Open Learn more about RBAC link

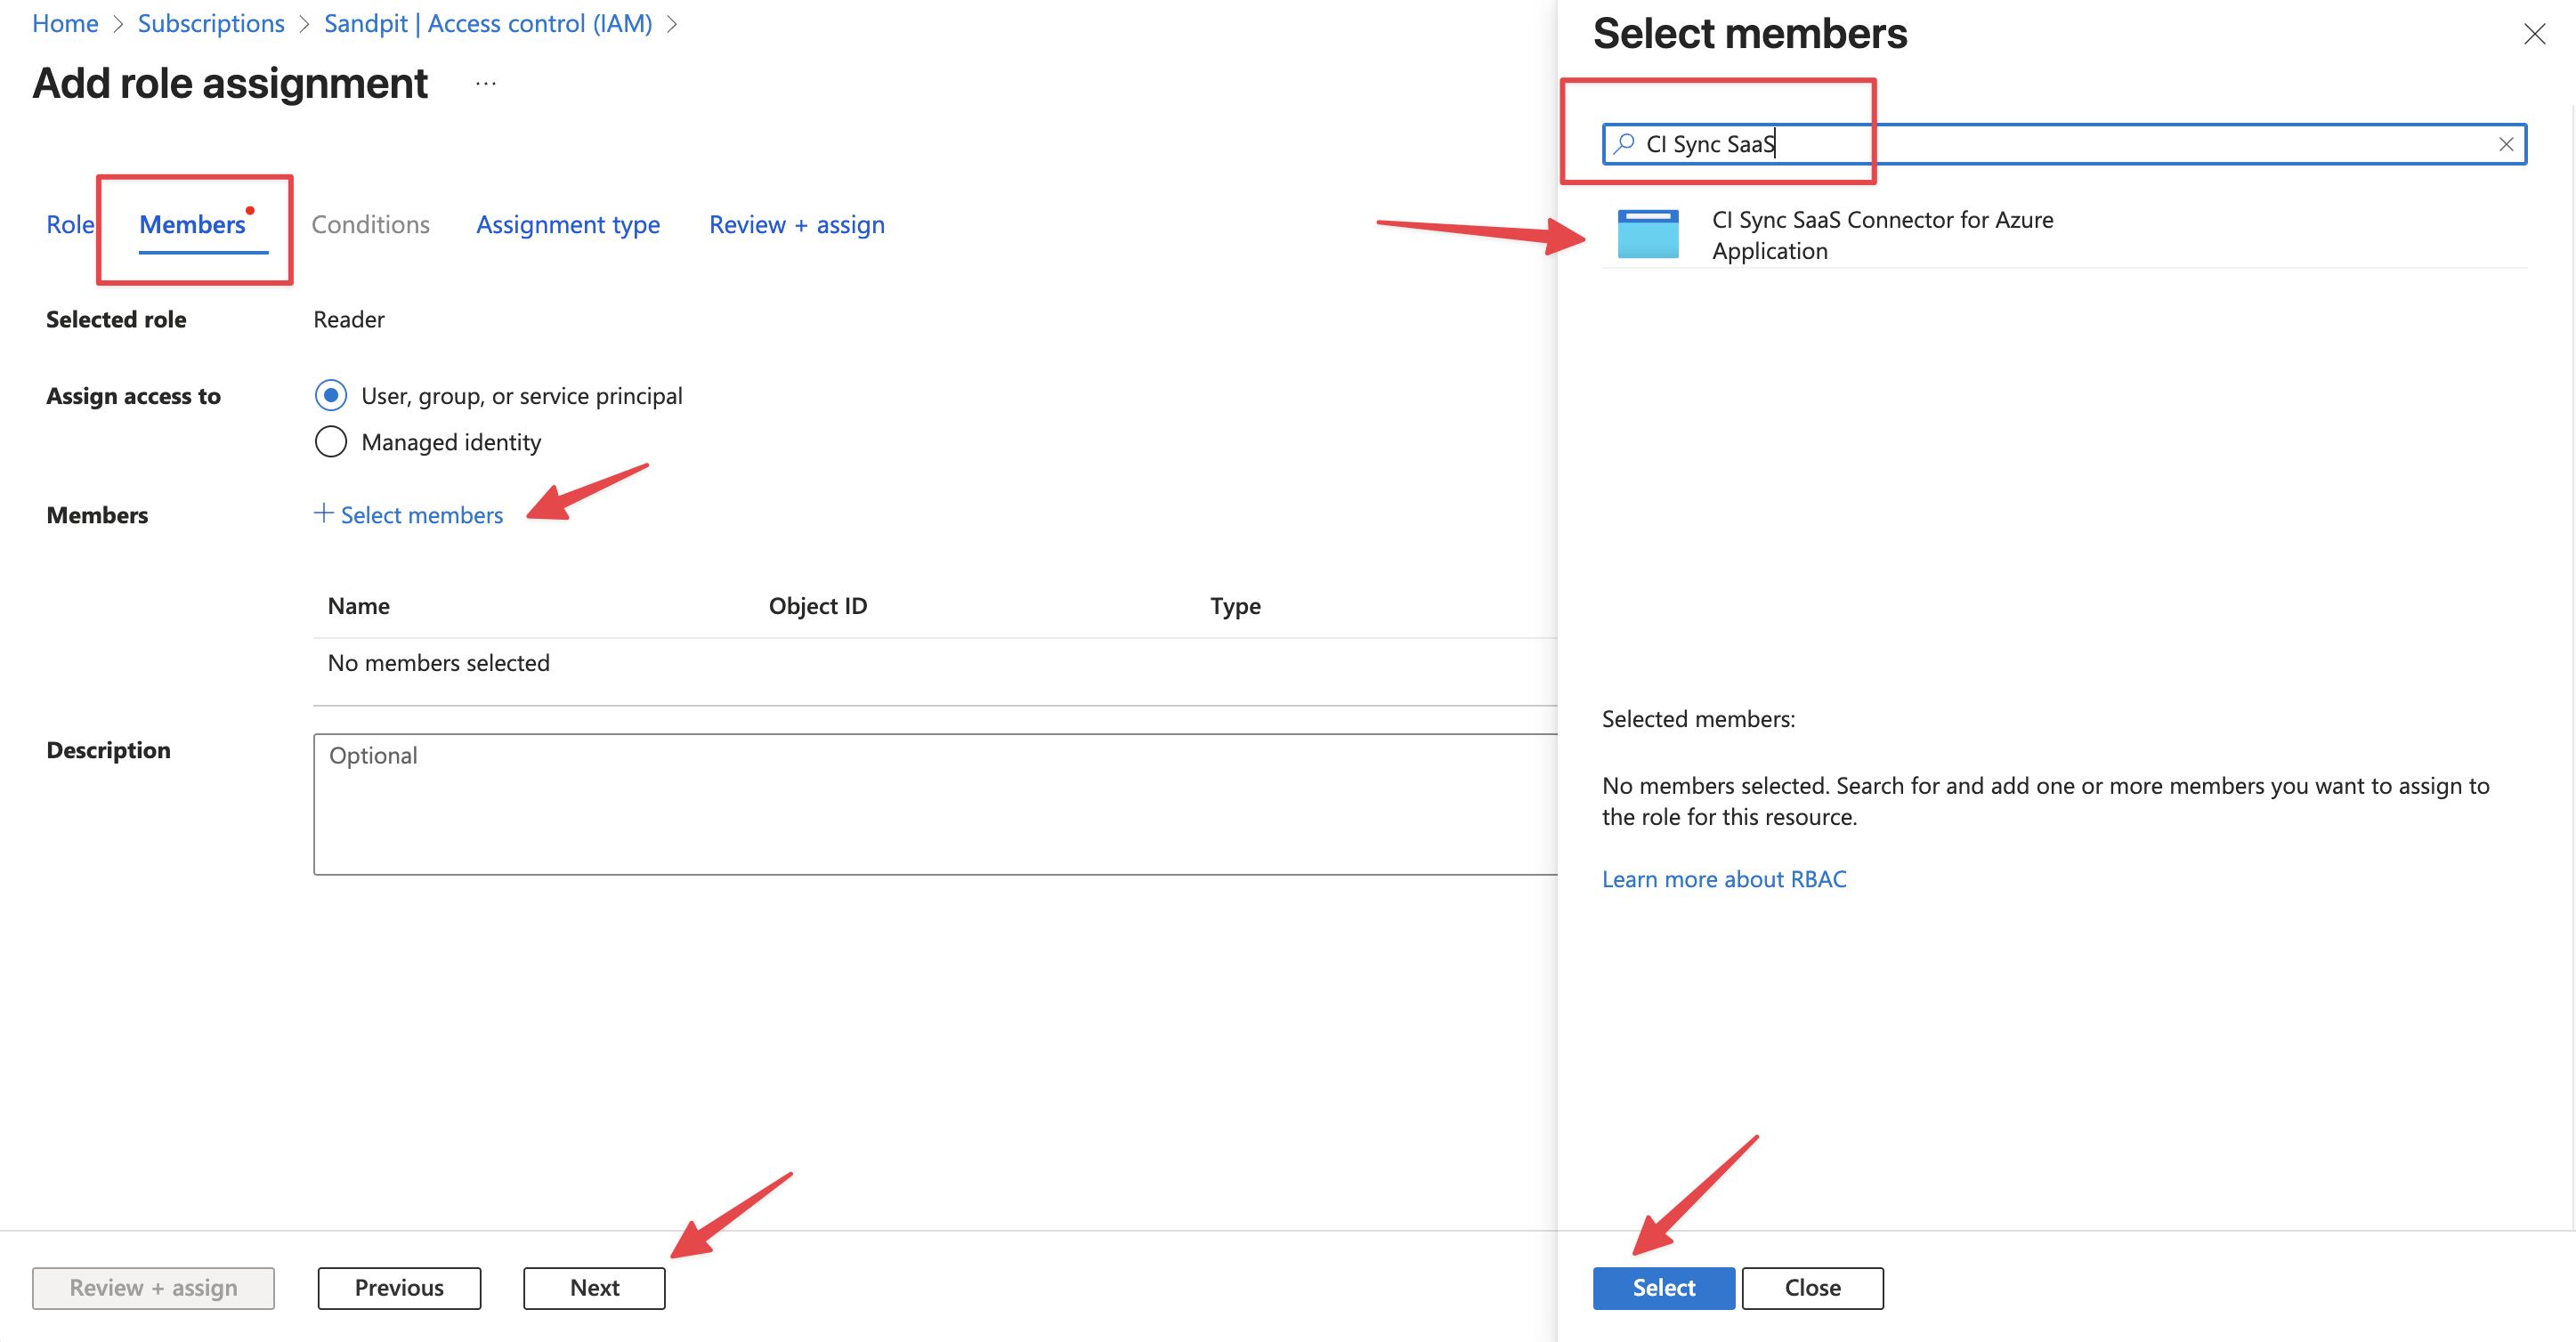click(x=1724, y=879)
